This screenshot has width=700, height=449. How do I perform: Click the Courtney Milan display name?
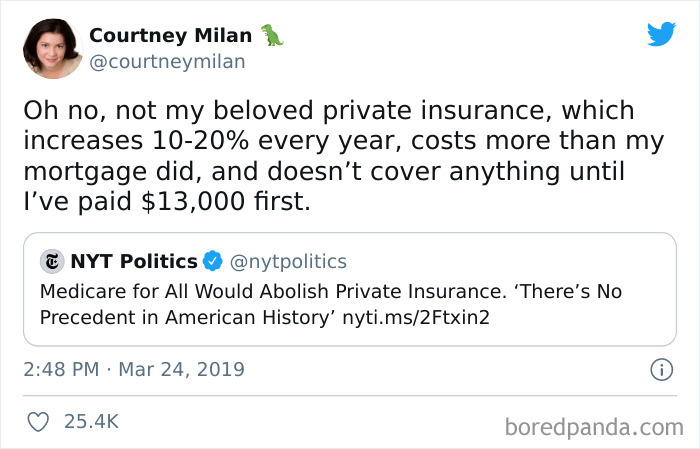[171, 35]
